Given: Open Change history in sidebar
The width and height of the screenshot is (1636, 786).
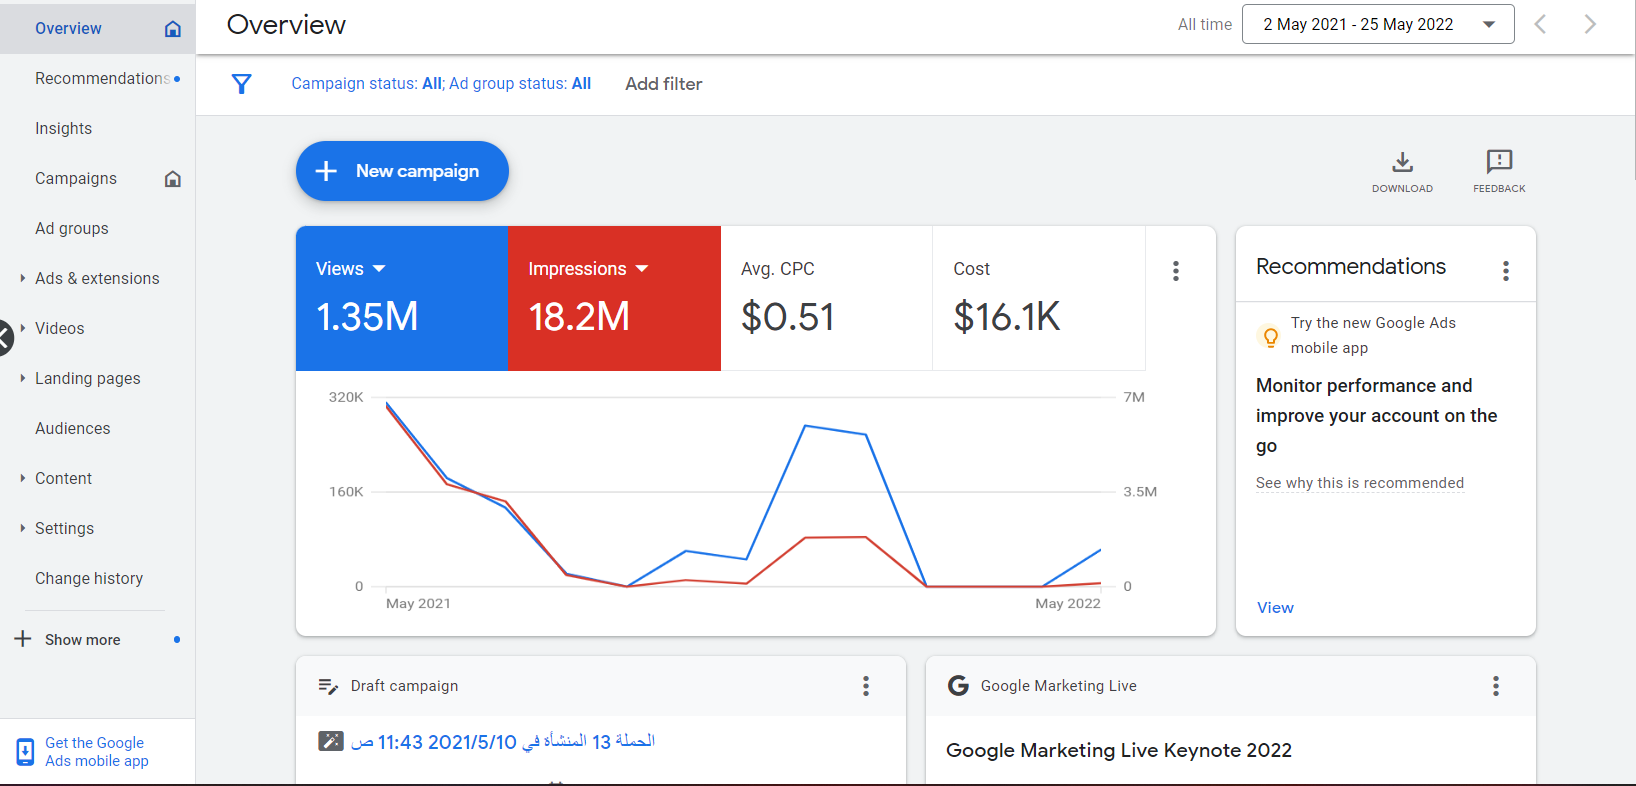Looking at the screenshot, I should tap(89, 579).
